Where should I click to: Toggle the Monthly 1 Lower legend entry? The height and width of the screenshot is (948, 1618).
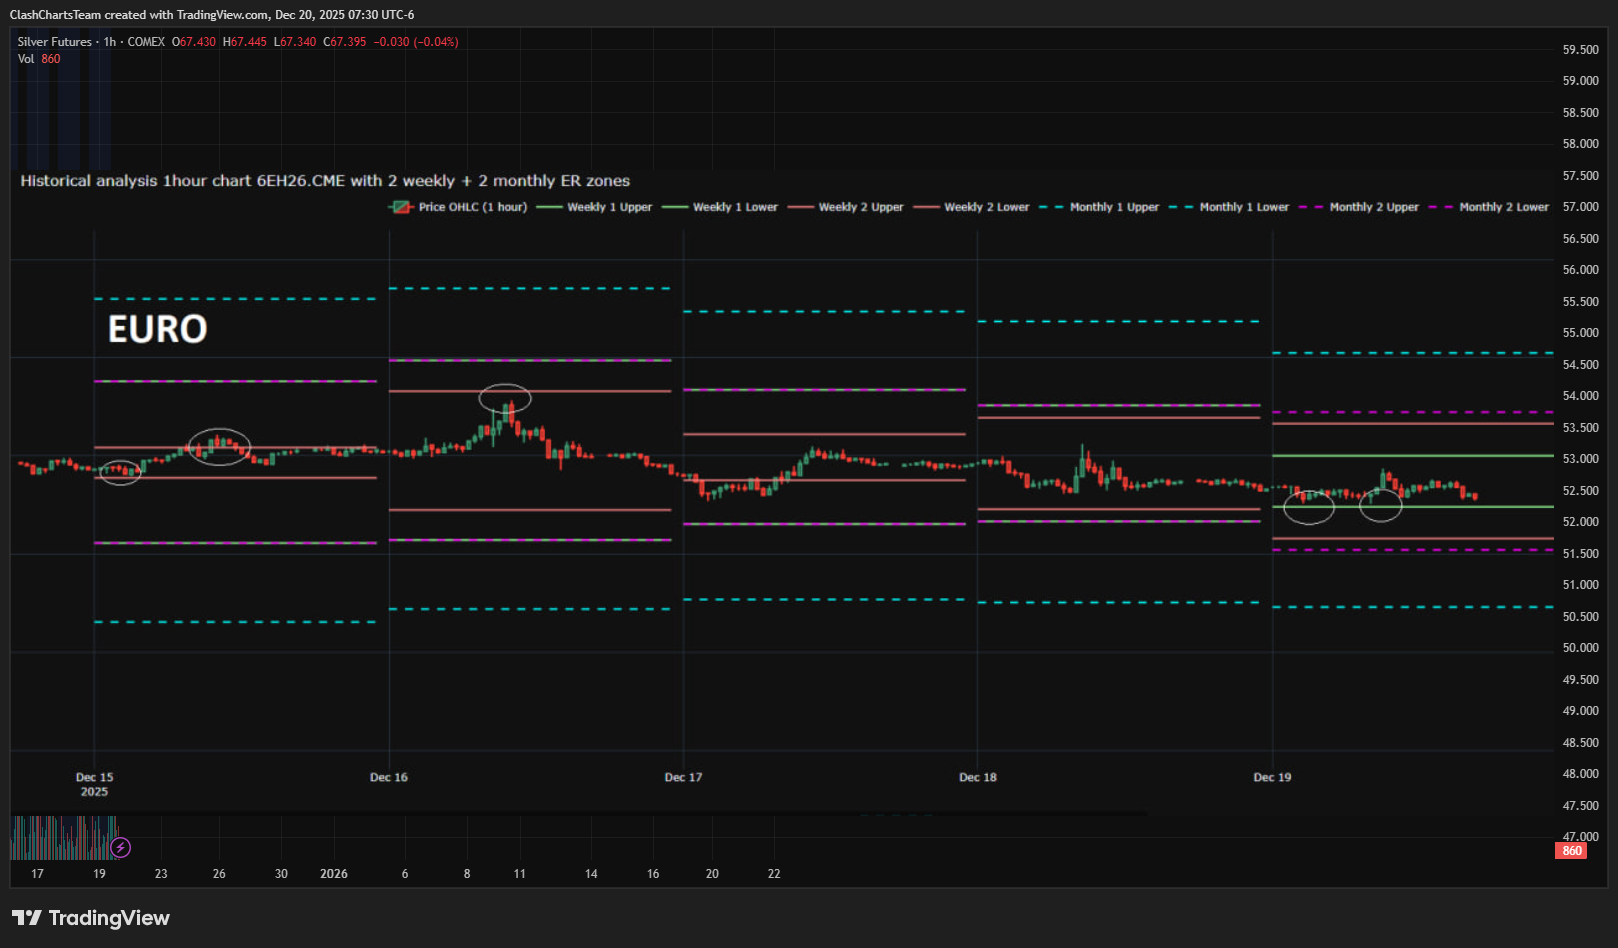coord(1229,207)
